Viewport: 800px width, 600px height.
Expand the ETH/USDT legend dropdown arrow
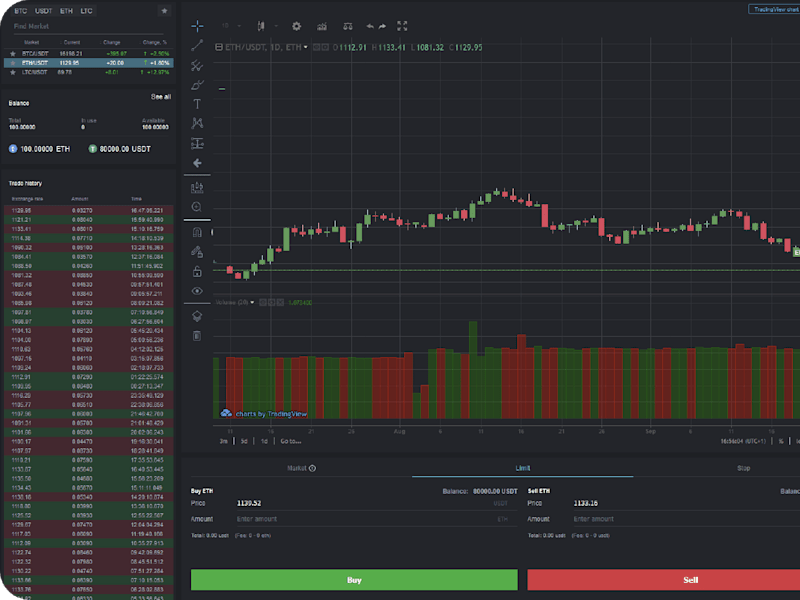point(306,47)
